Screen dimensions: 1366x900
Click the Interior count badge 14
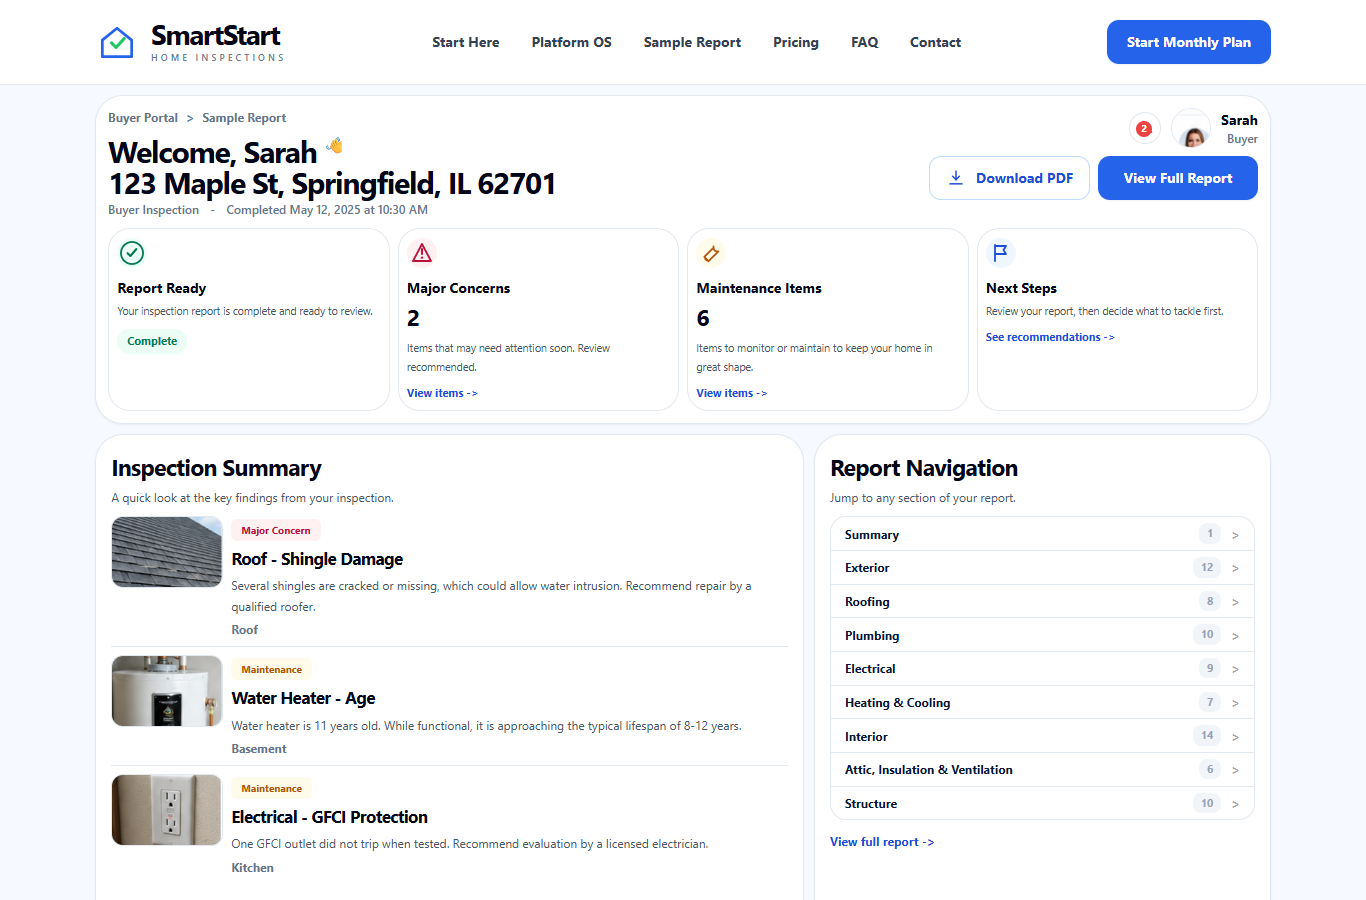1207,736
